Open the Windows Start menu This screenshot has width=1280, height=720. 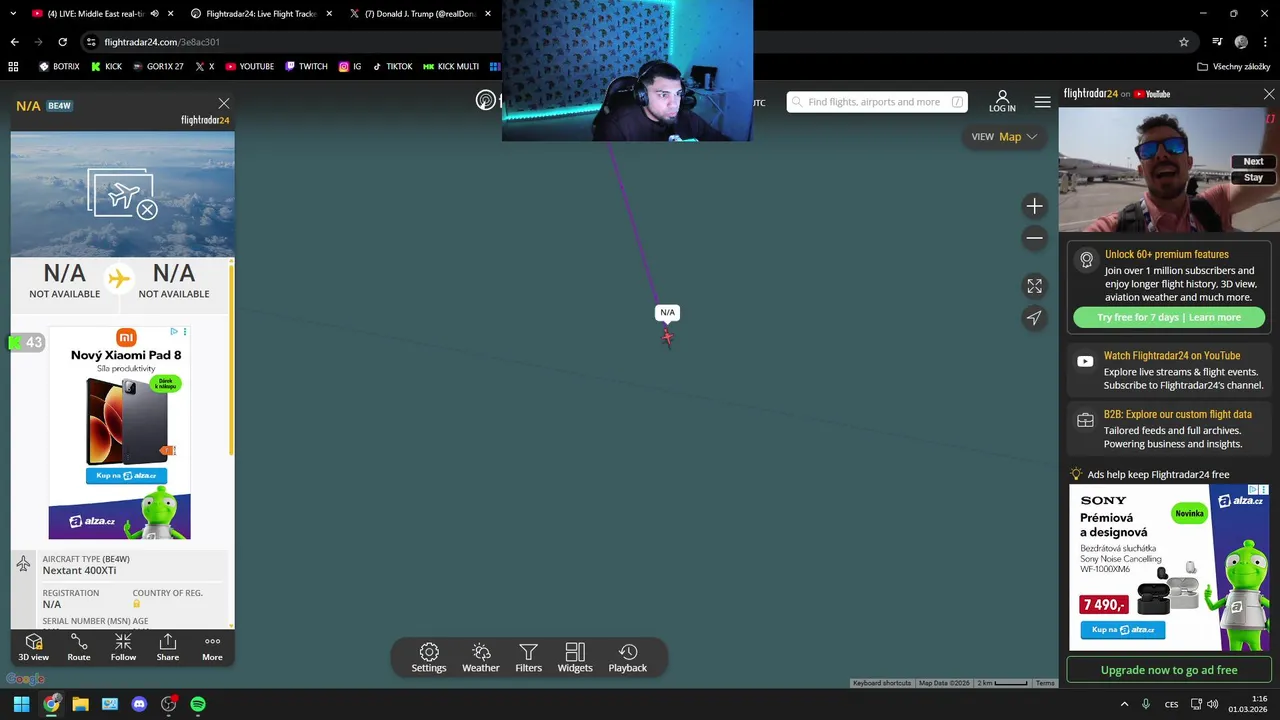point(21,704)
